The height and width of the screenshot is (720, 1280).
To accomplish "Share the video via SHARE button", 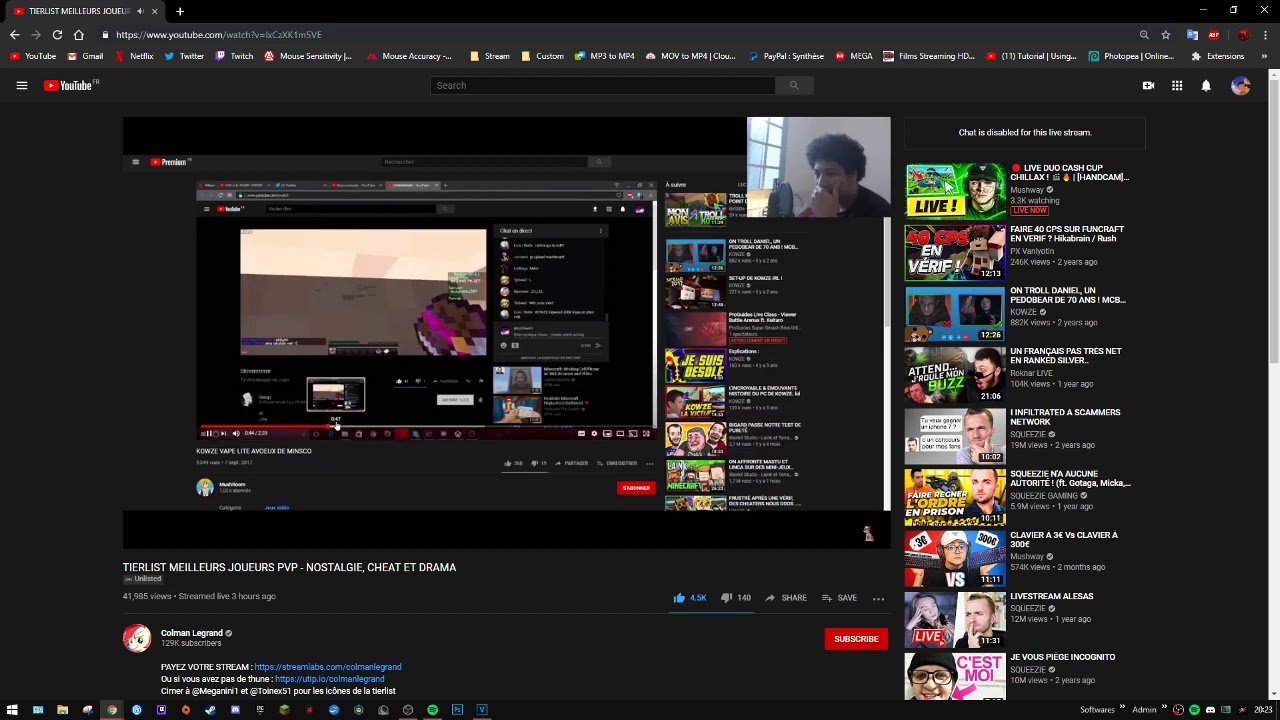I will click(x=785, y=598).
